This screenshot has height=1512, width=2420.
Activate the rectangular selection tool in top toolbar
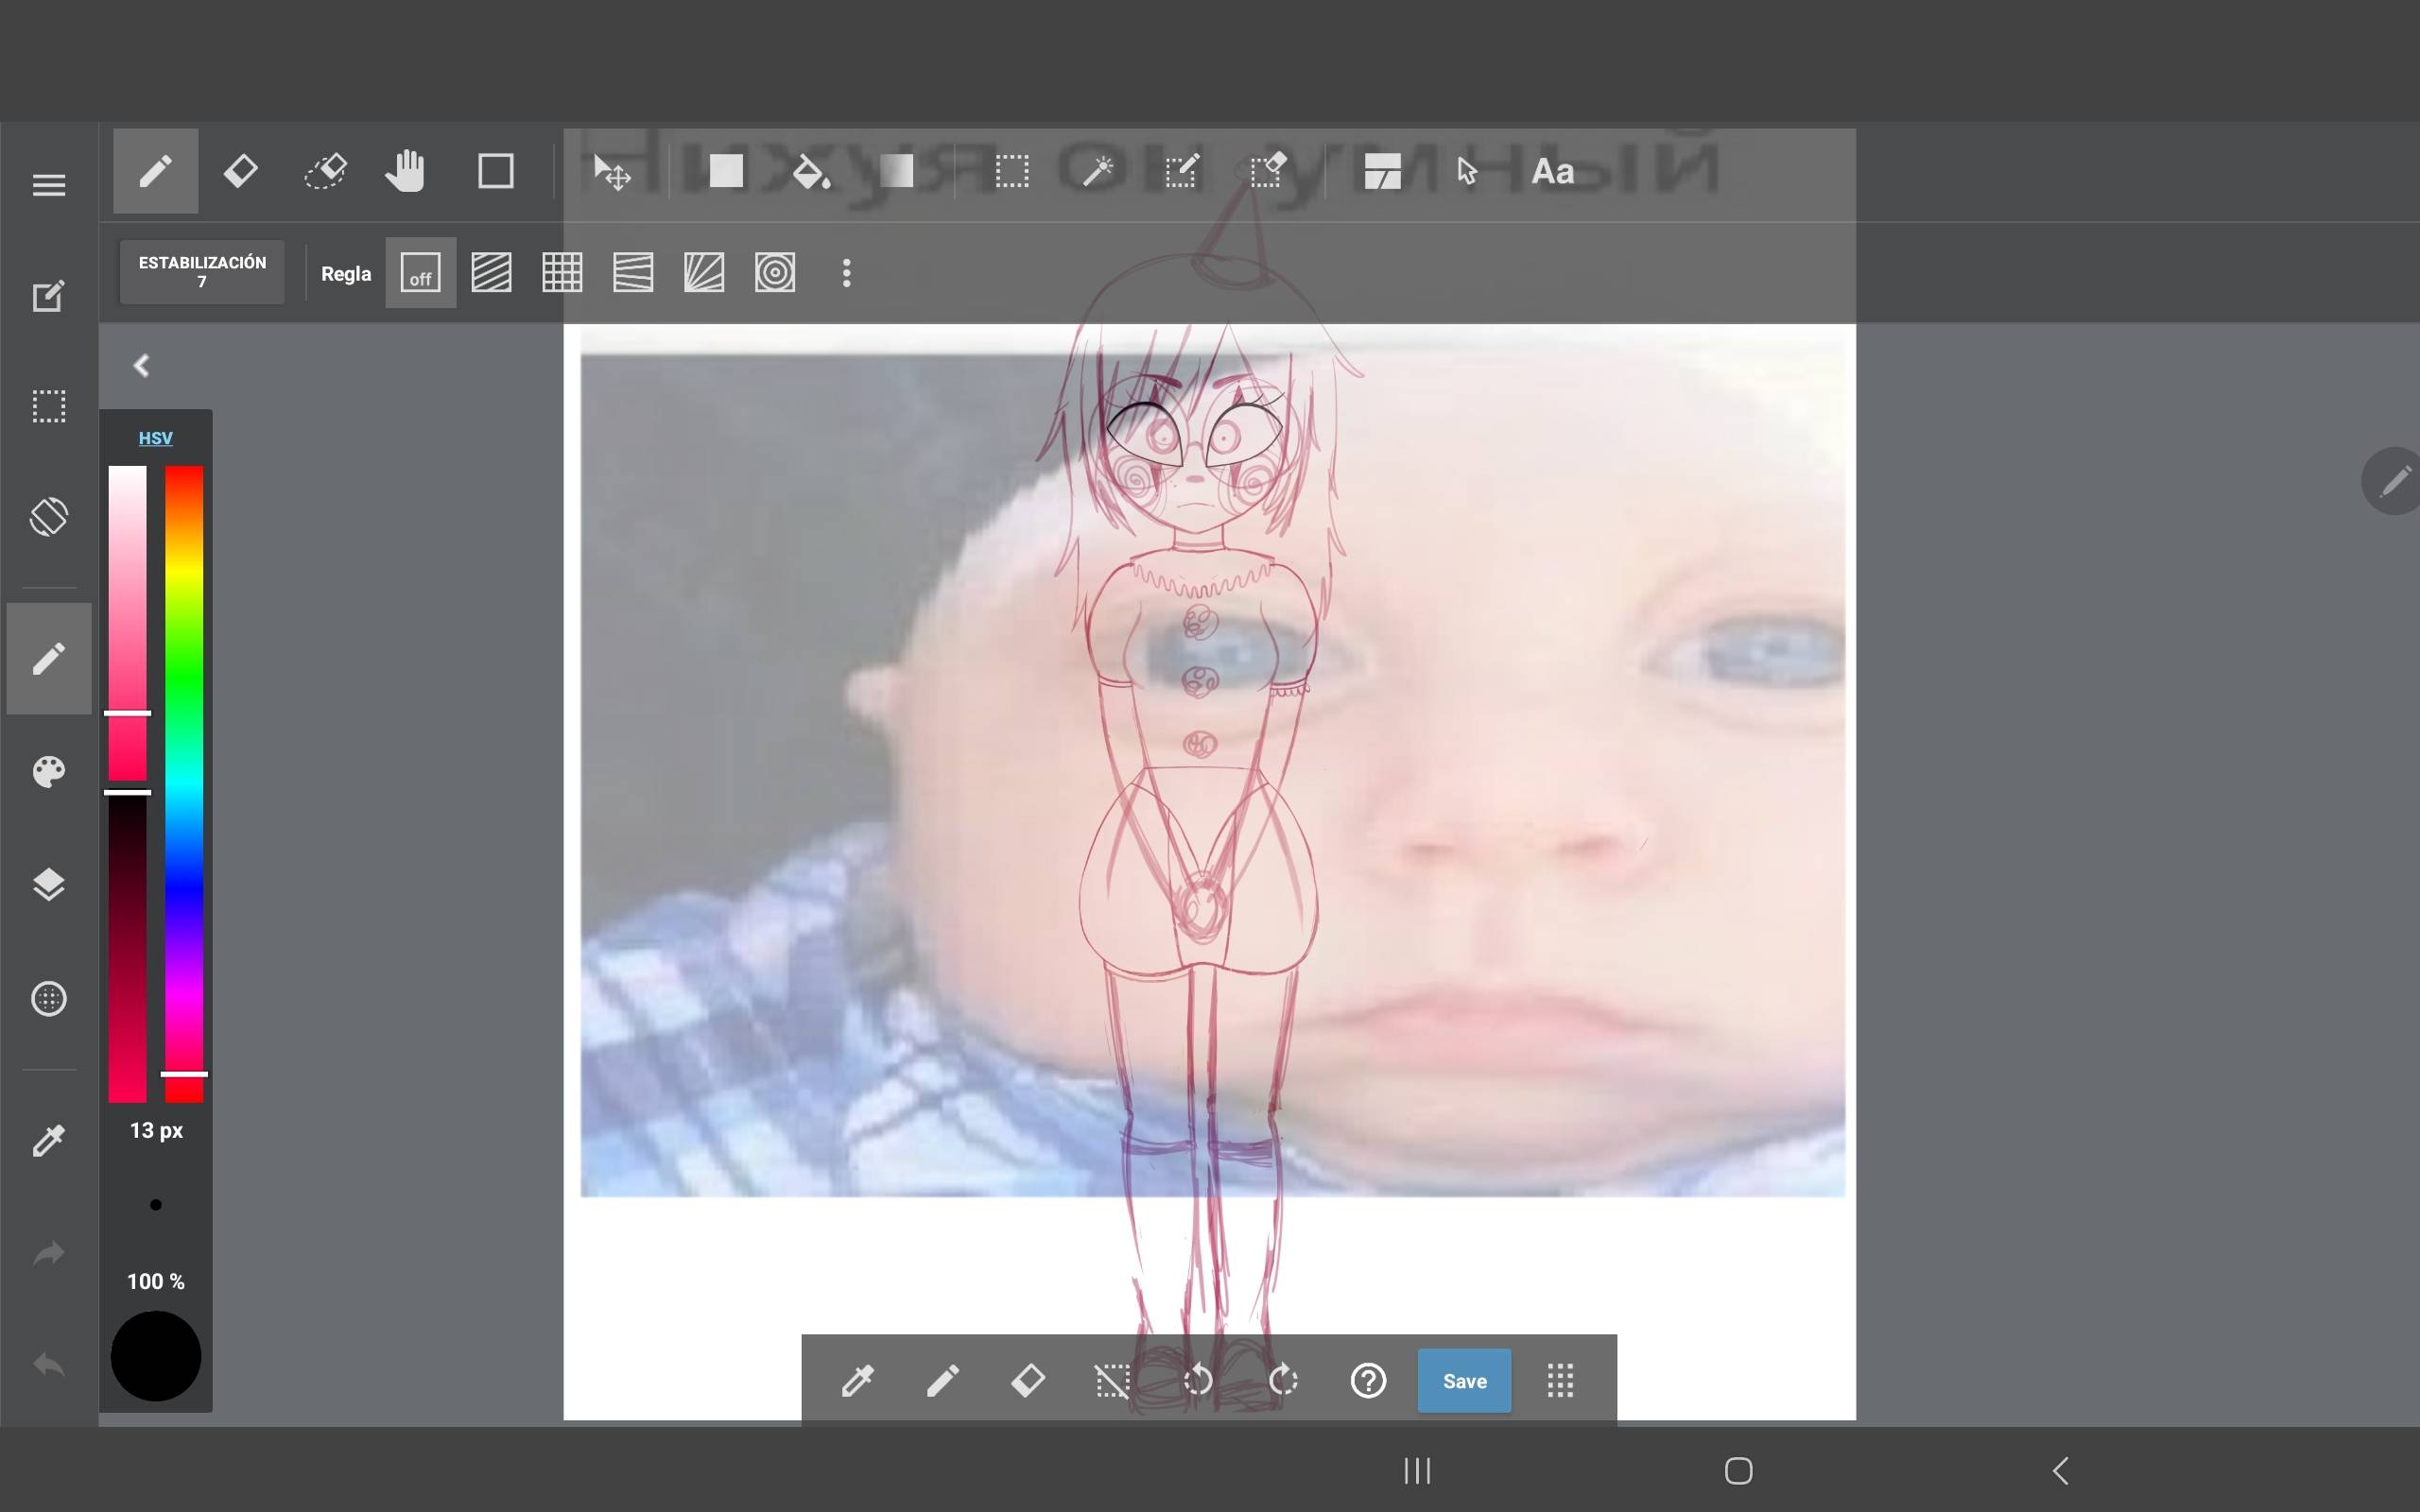pos(1012,171)
